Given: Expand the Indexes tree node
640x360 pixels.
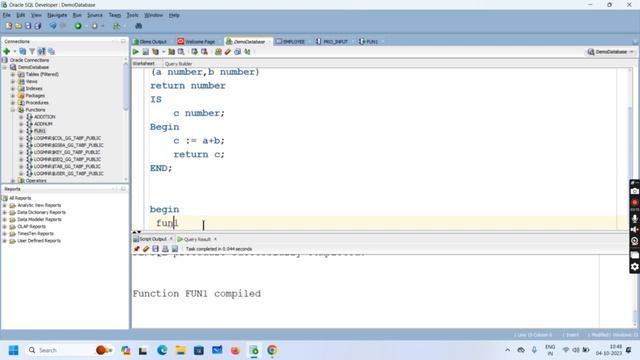Looking at the screenshot, I should pos(13,89).
